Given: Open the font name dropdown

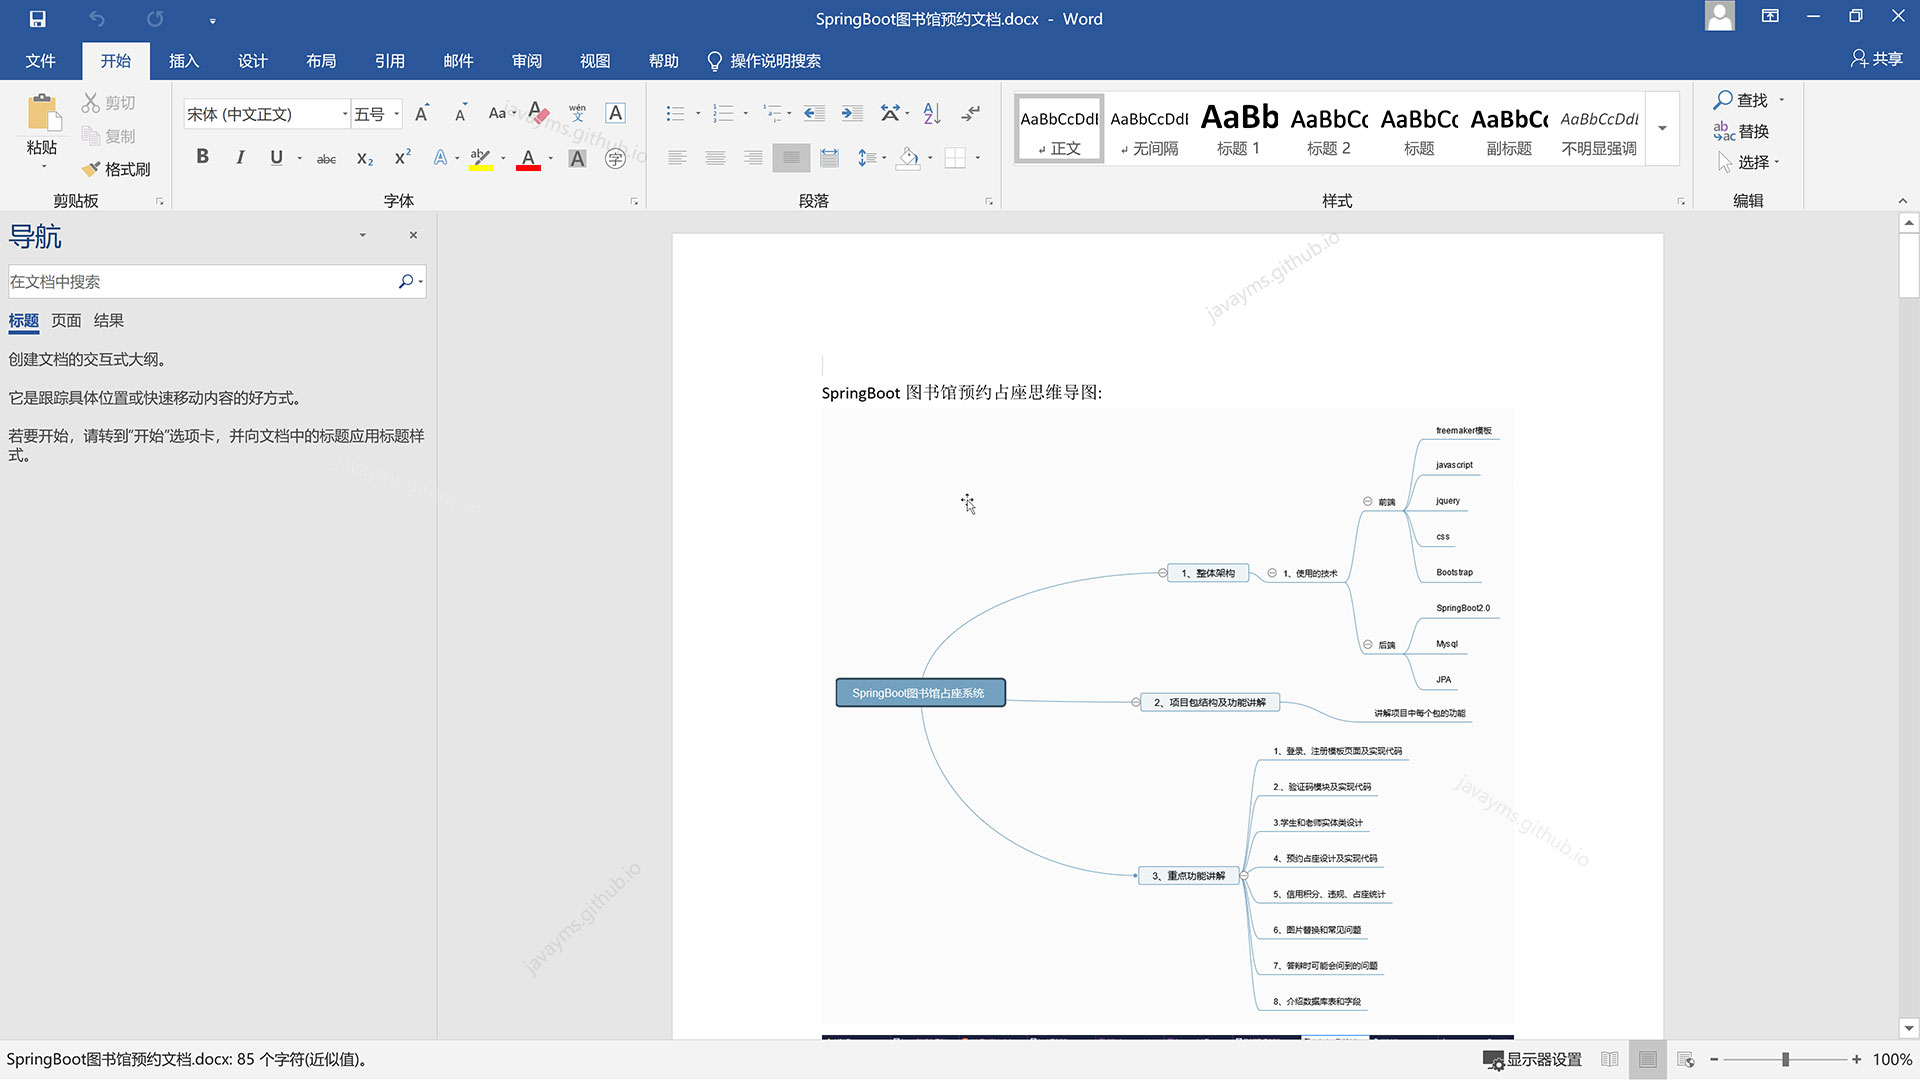Looking at the screenshot, I should (x=345, y=114).
